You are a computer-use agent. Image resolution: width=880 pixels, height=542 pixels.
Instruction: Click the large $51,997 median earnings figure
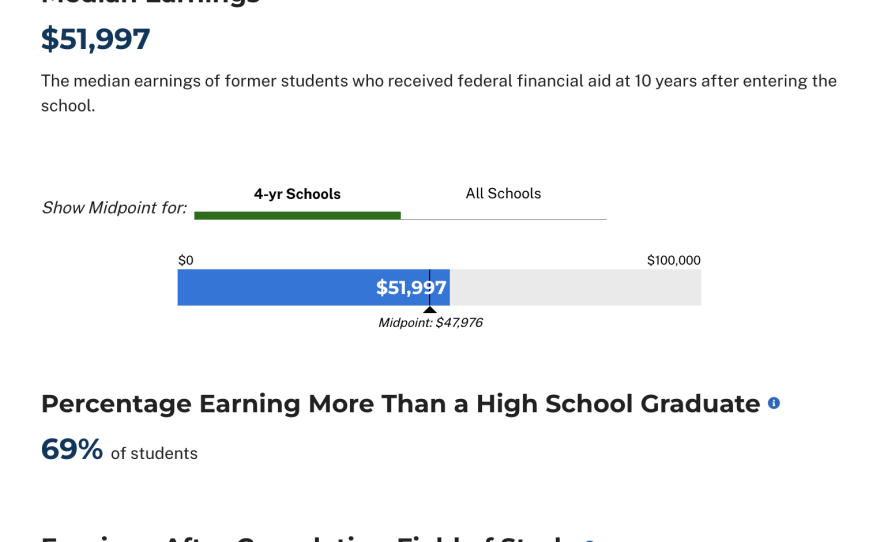click(95, 39)
